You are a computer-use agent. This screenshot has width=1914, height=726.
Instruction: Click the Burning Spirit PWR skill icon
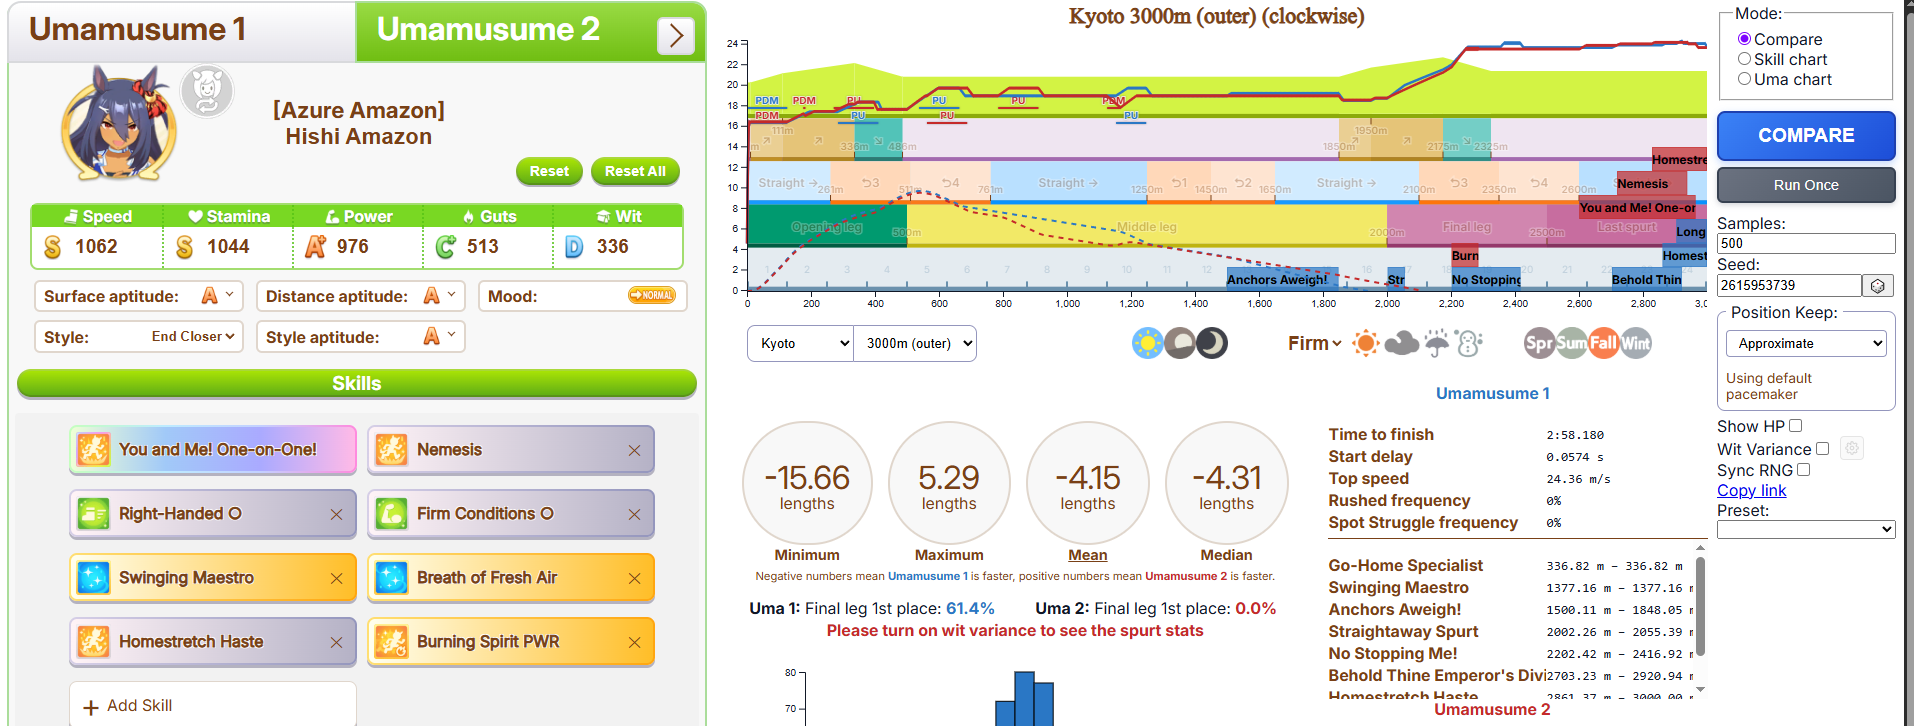pos(392,642)
